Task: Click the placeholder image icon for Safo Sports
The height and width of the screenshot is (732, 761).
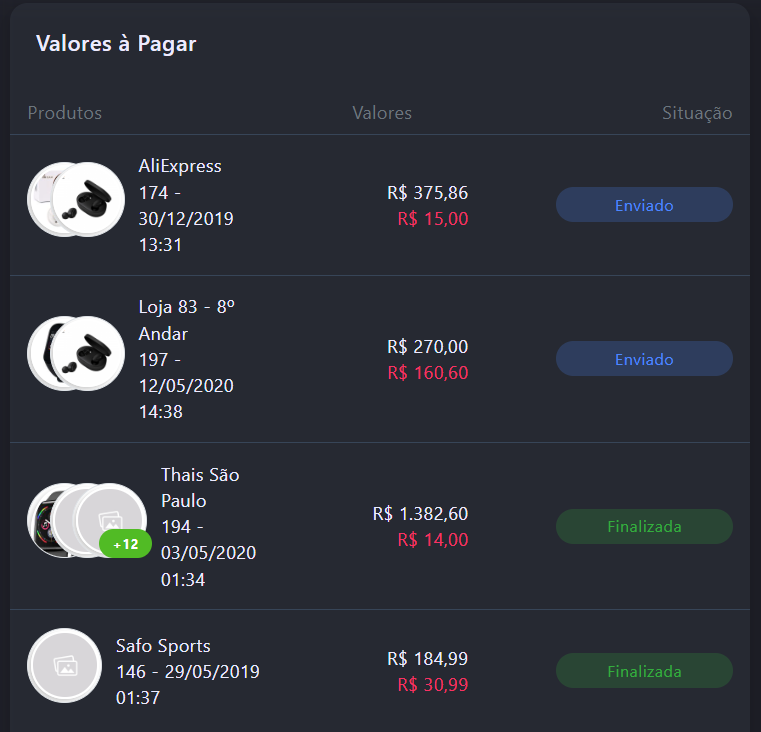Action: pyautogui.click(x=64, y=665)
